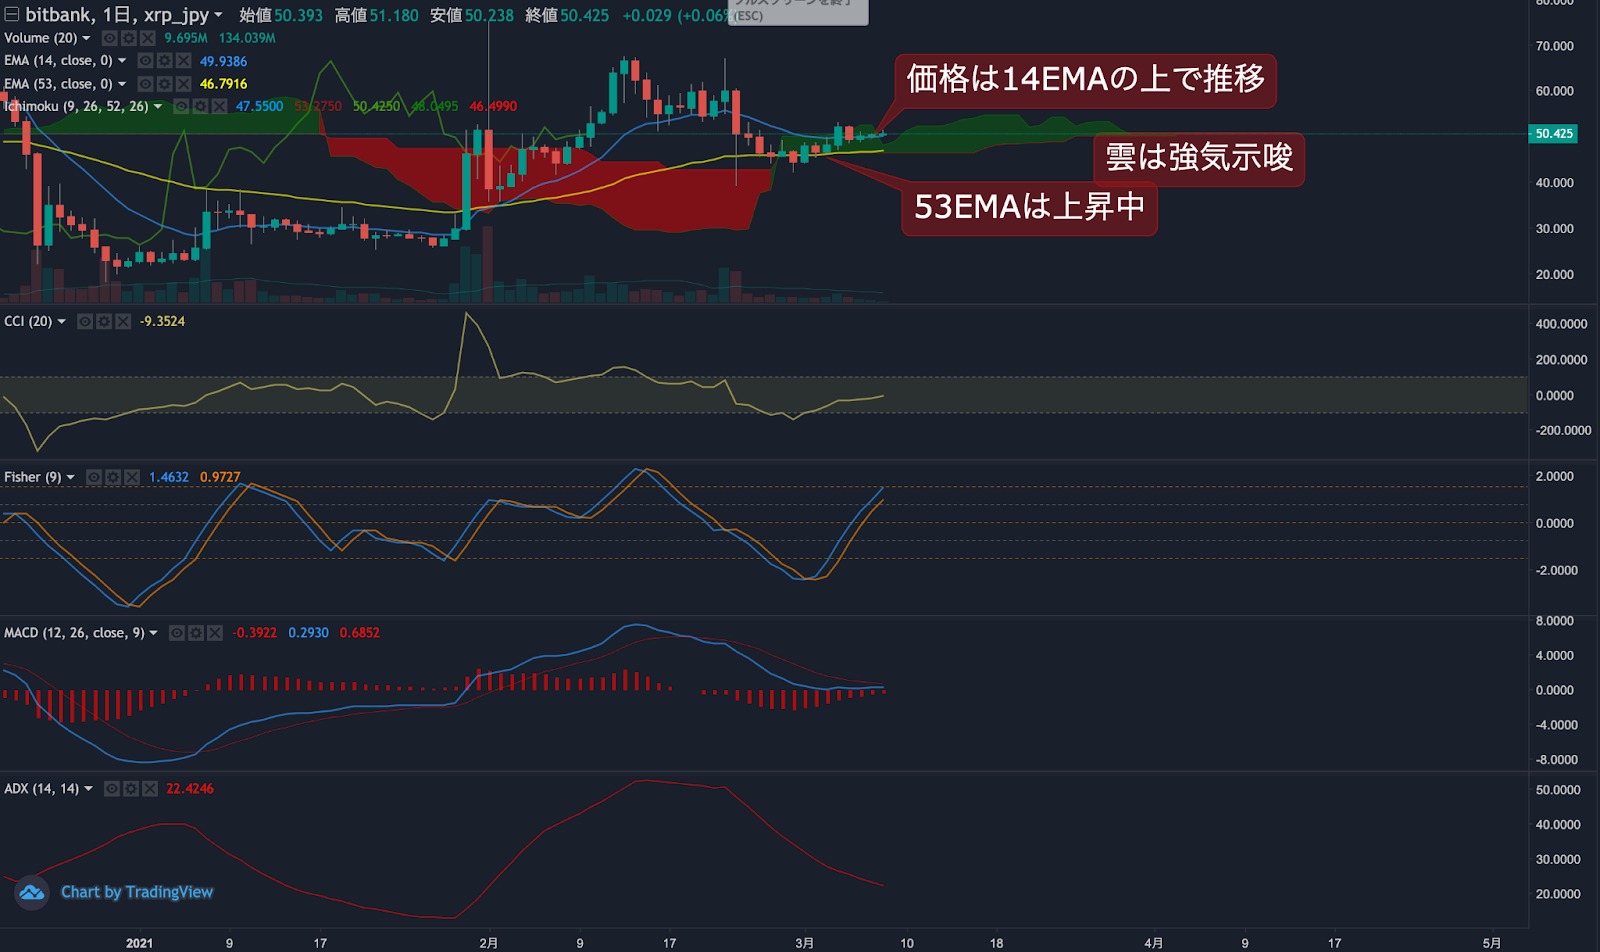Click the Ichimoku value 47.5500
This screenshot has width=1600, height=952.
pos(260,106)
